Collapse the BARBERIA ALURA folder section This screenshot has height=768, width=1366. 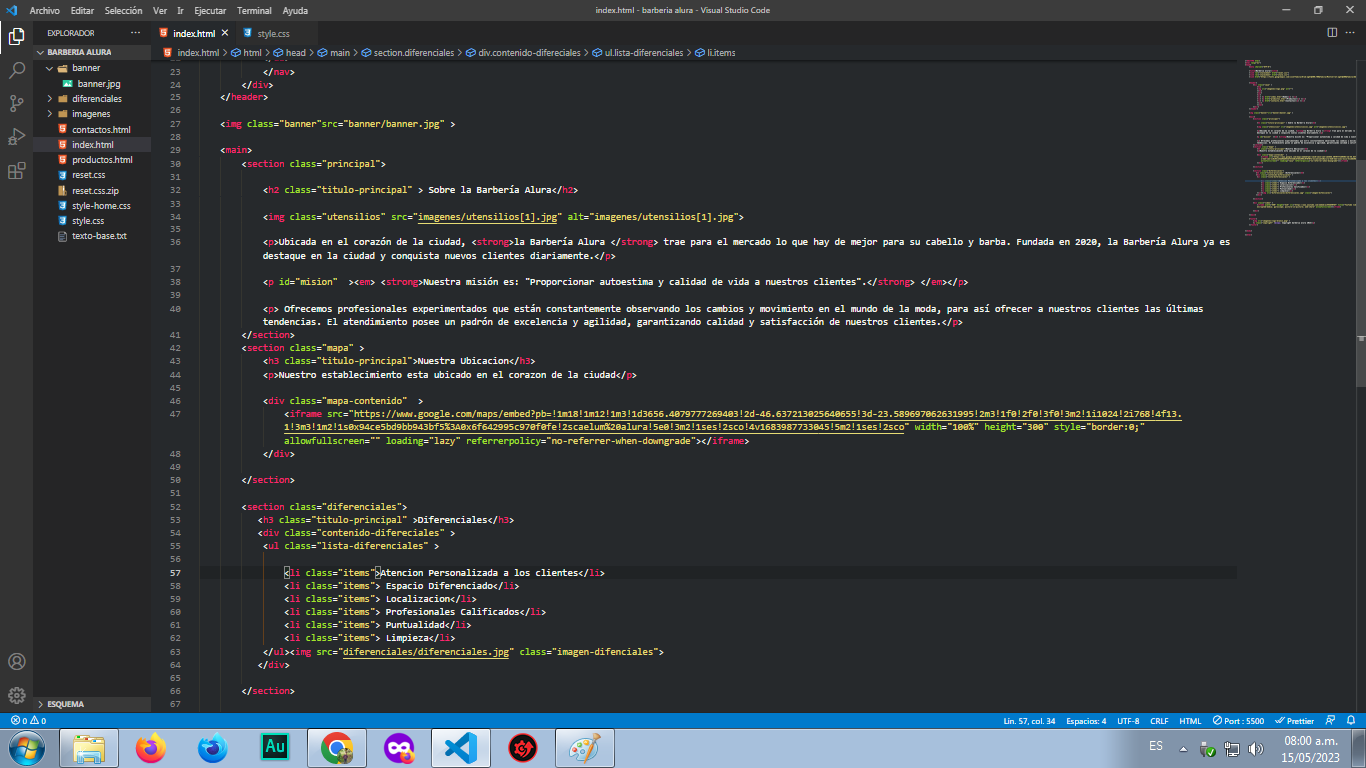(x=92, y=52)
